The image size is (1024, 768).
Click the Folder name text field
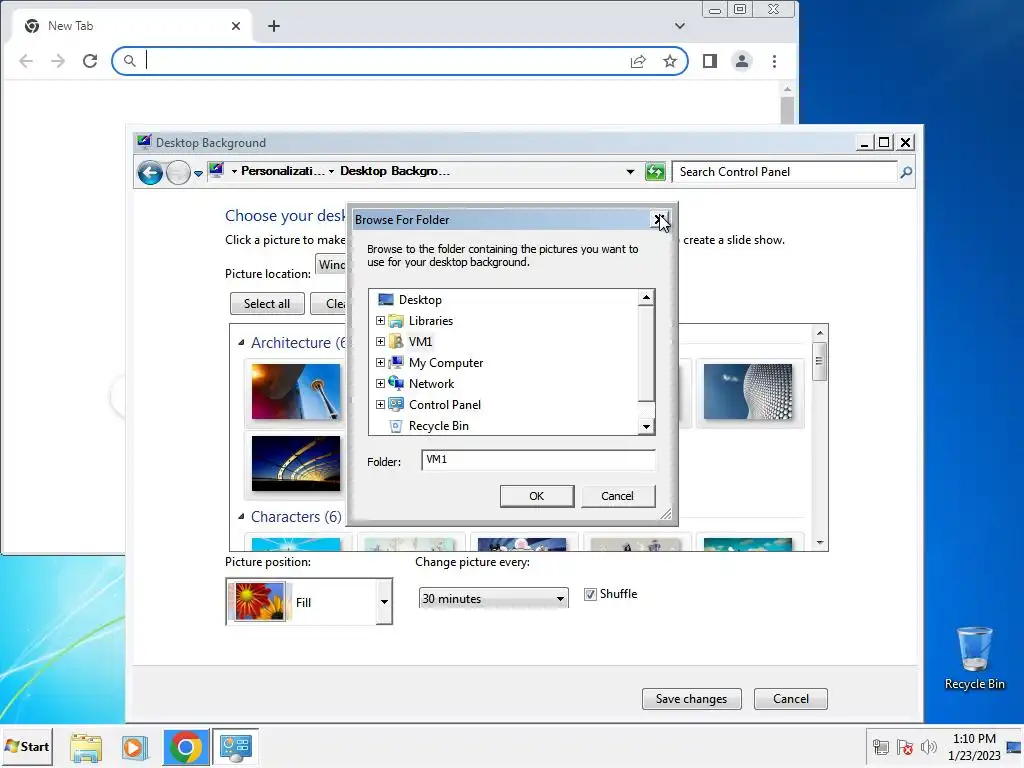pos(538,460)
